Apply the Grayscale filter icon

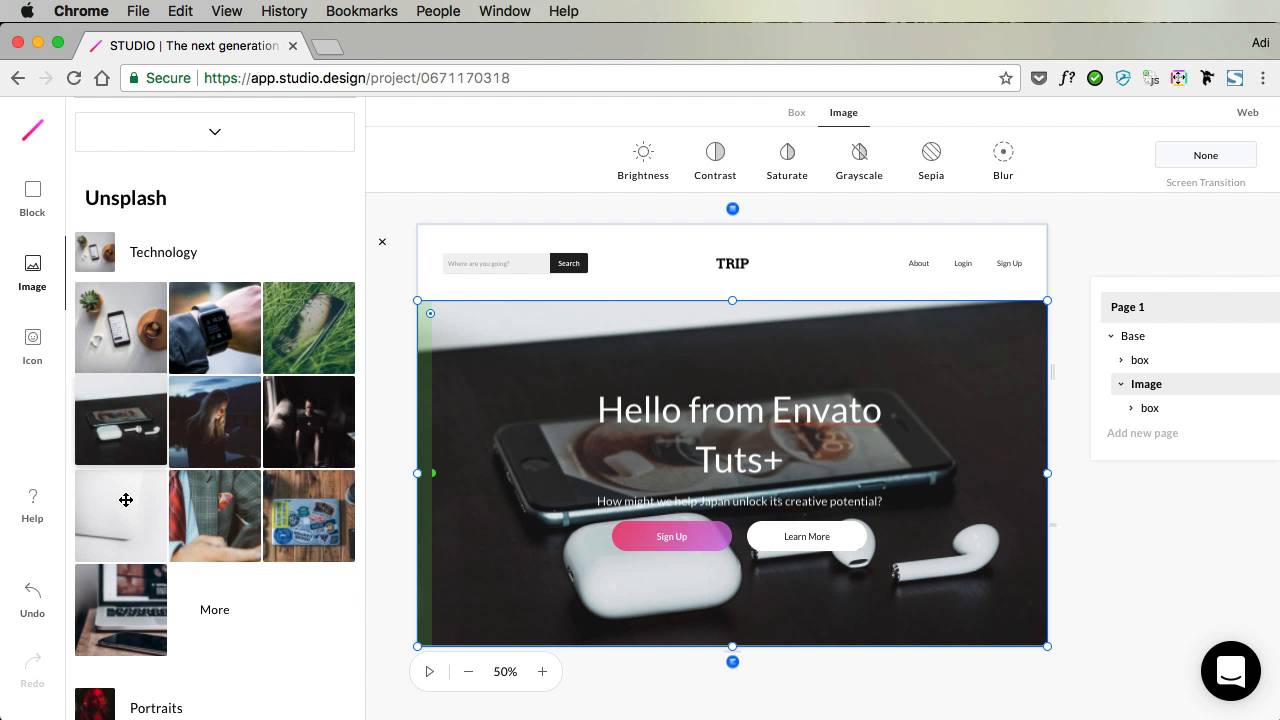click(x=859, y=152)
